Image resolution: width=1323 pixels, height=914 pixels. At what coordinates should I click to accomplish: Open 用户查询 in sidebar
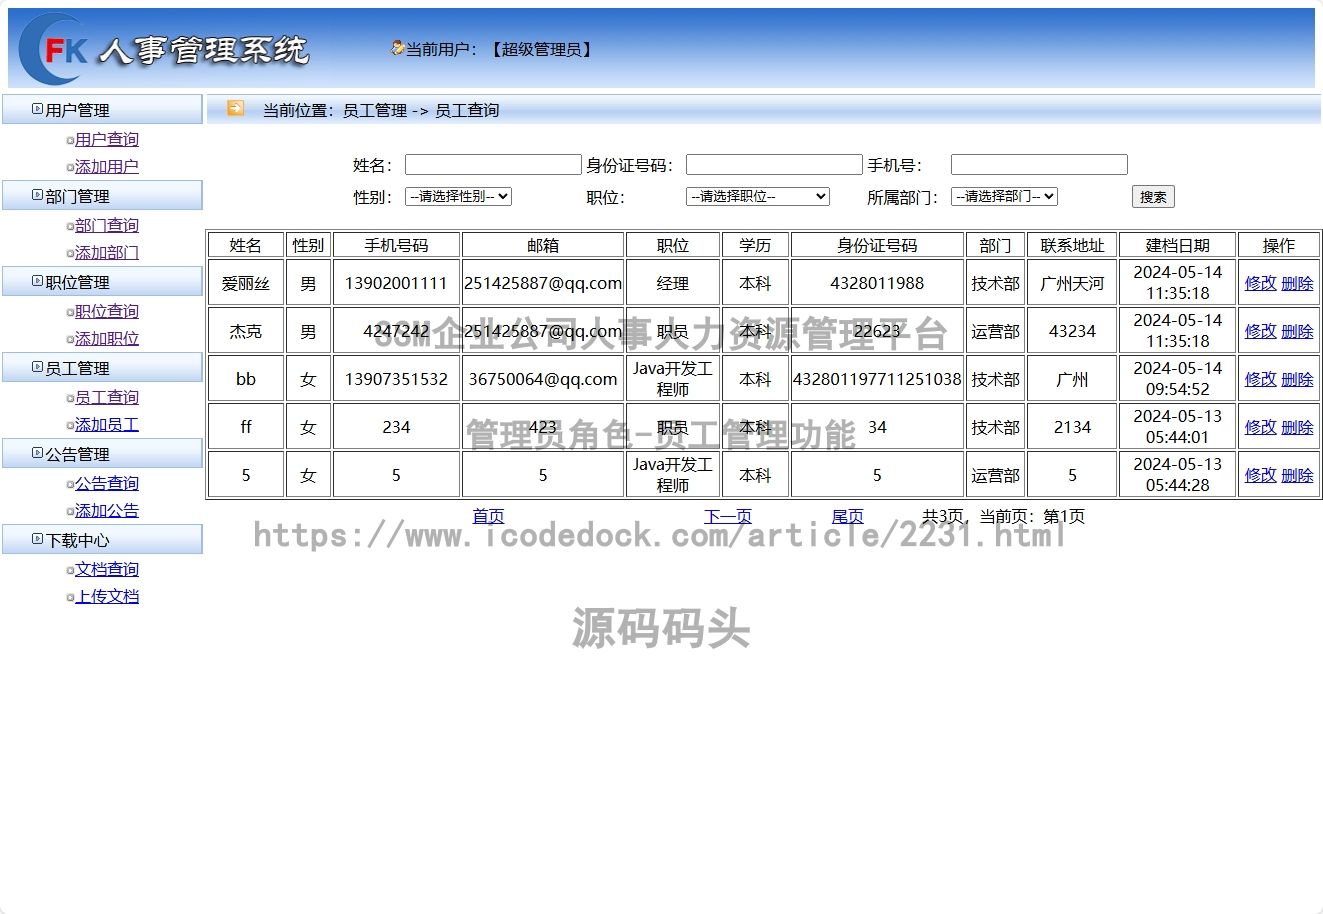pyautogui.click(x=107, y=139)
